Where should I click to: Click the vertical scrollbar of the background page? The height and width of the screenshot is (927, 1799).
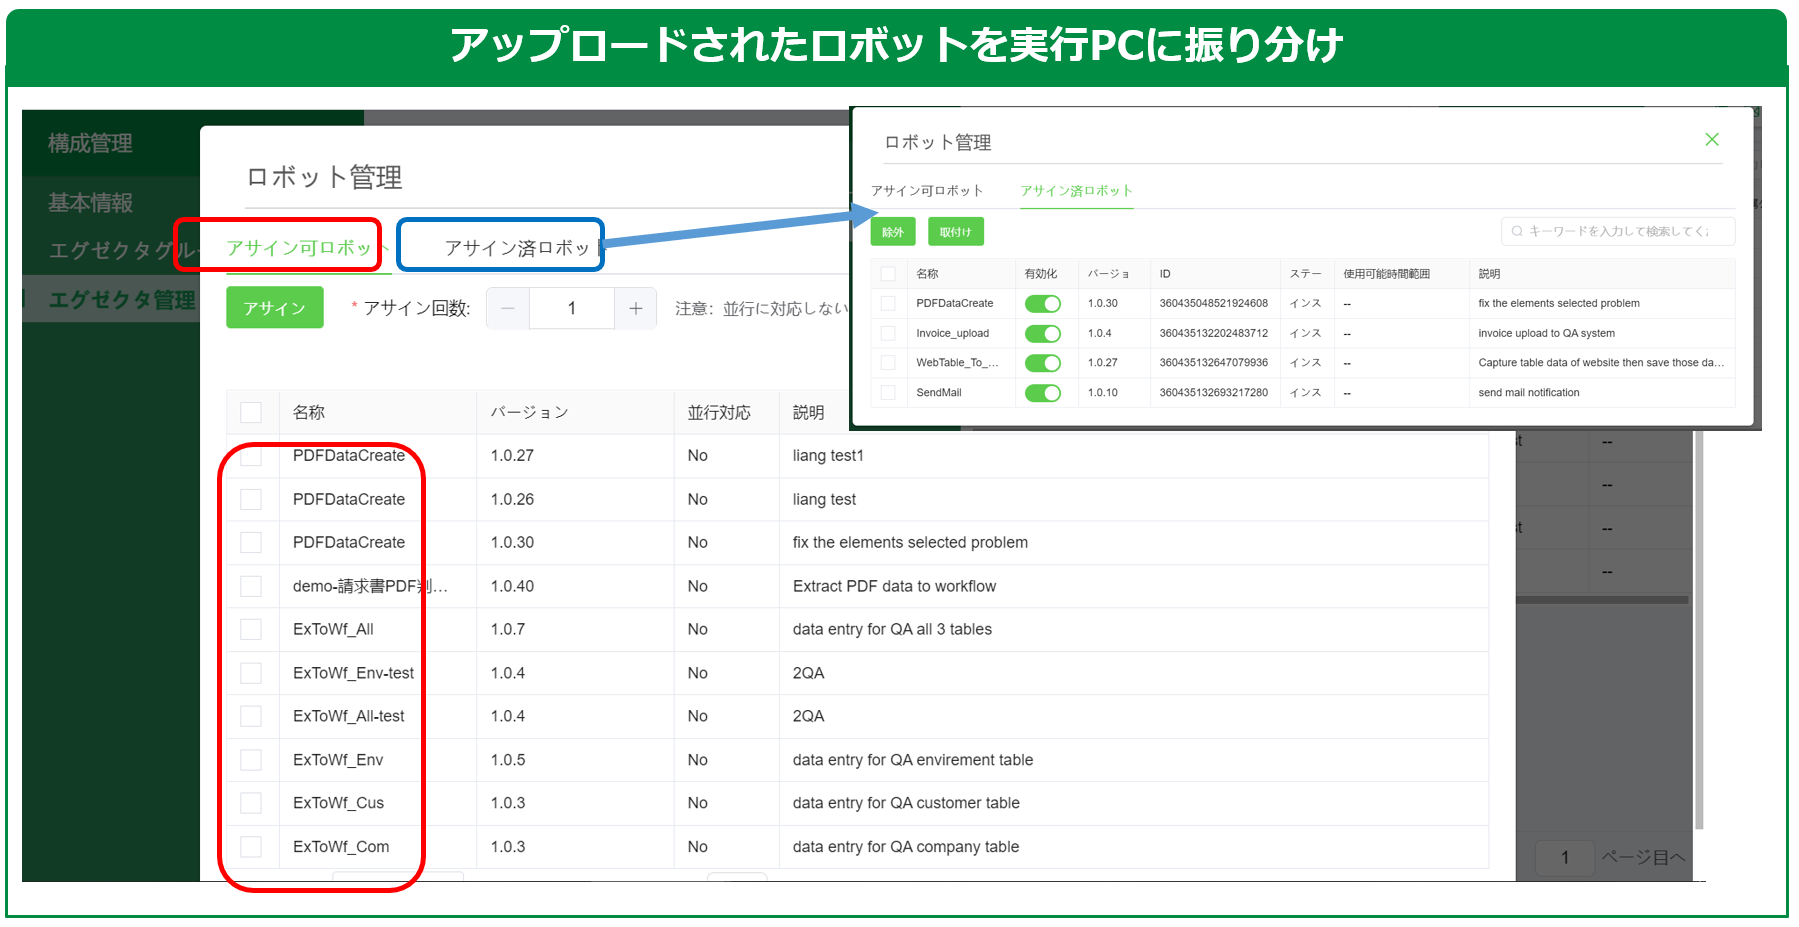pos(1699,630)
